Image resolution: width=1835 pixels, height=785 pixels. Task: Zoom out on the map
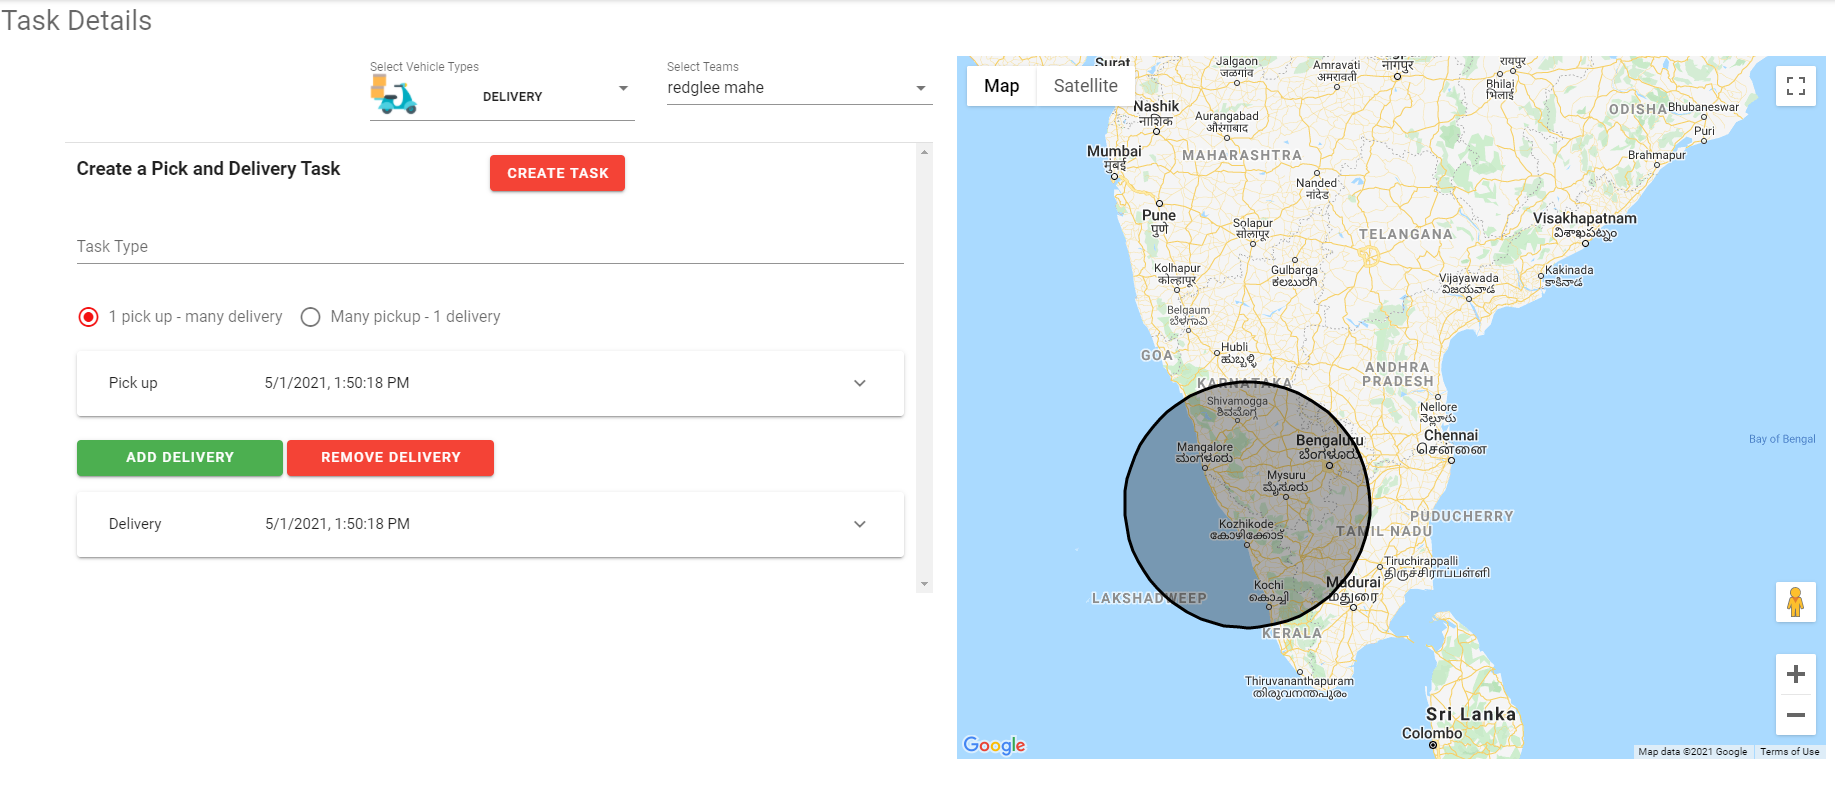pyautogui.click(x=1795, y=715)
